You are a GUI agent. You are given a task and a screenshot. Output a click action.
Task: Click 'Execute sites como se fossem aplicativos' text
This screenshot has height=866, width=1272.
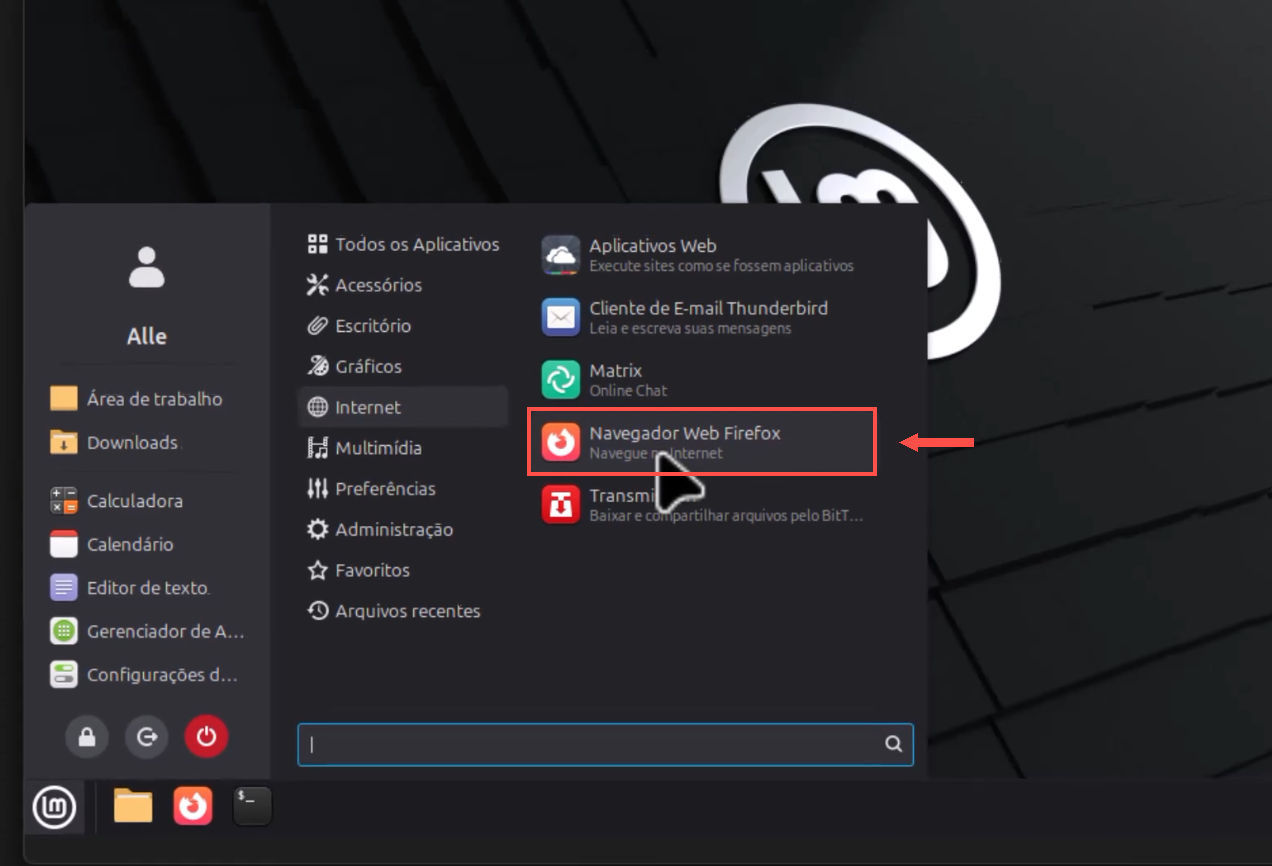coord(722,266)
